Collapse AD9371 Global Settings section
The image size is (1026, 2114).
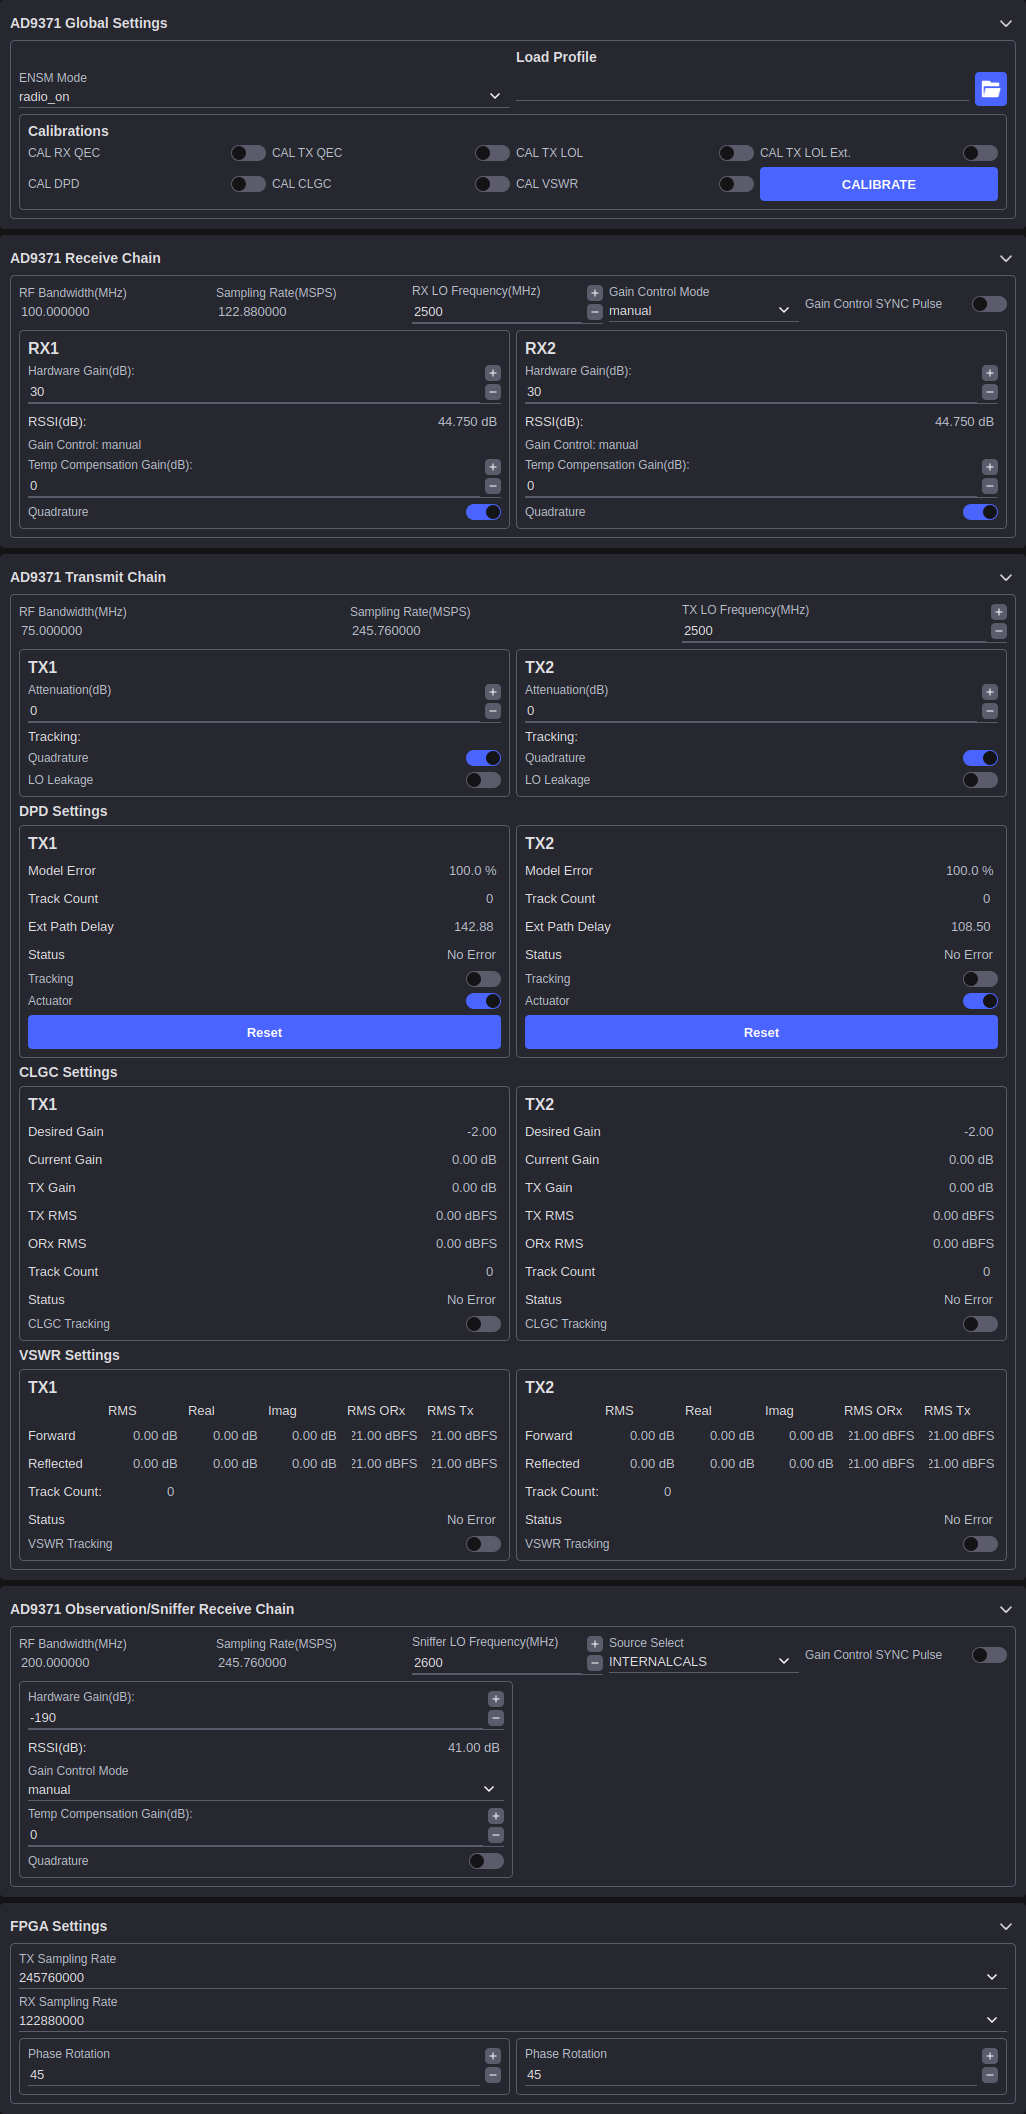[x=1006, y=23]
